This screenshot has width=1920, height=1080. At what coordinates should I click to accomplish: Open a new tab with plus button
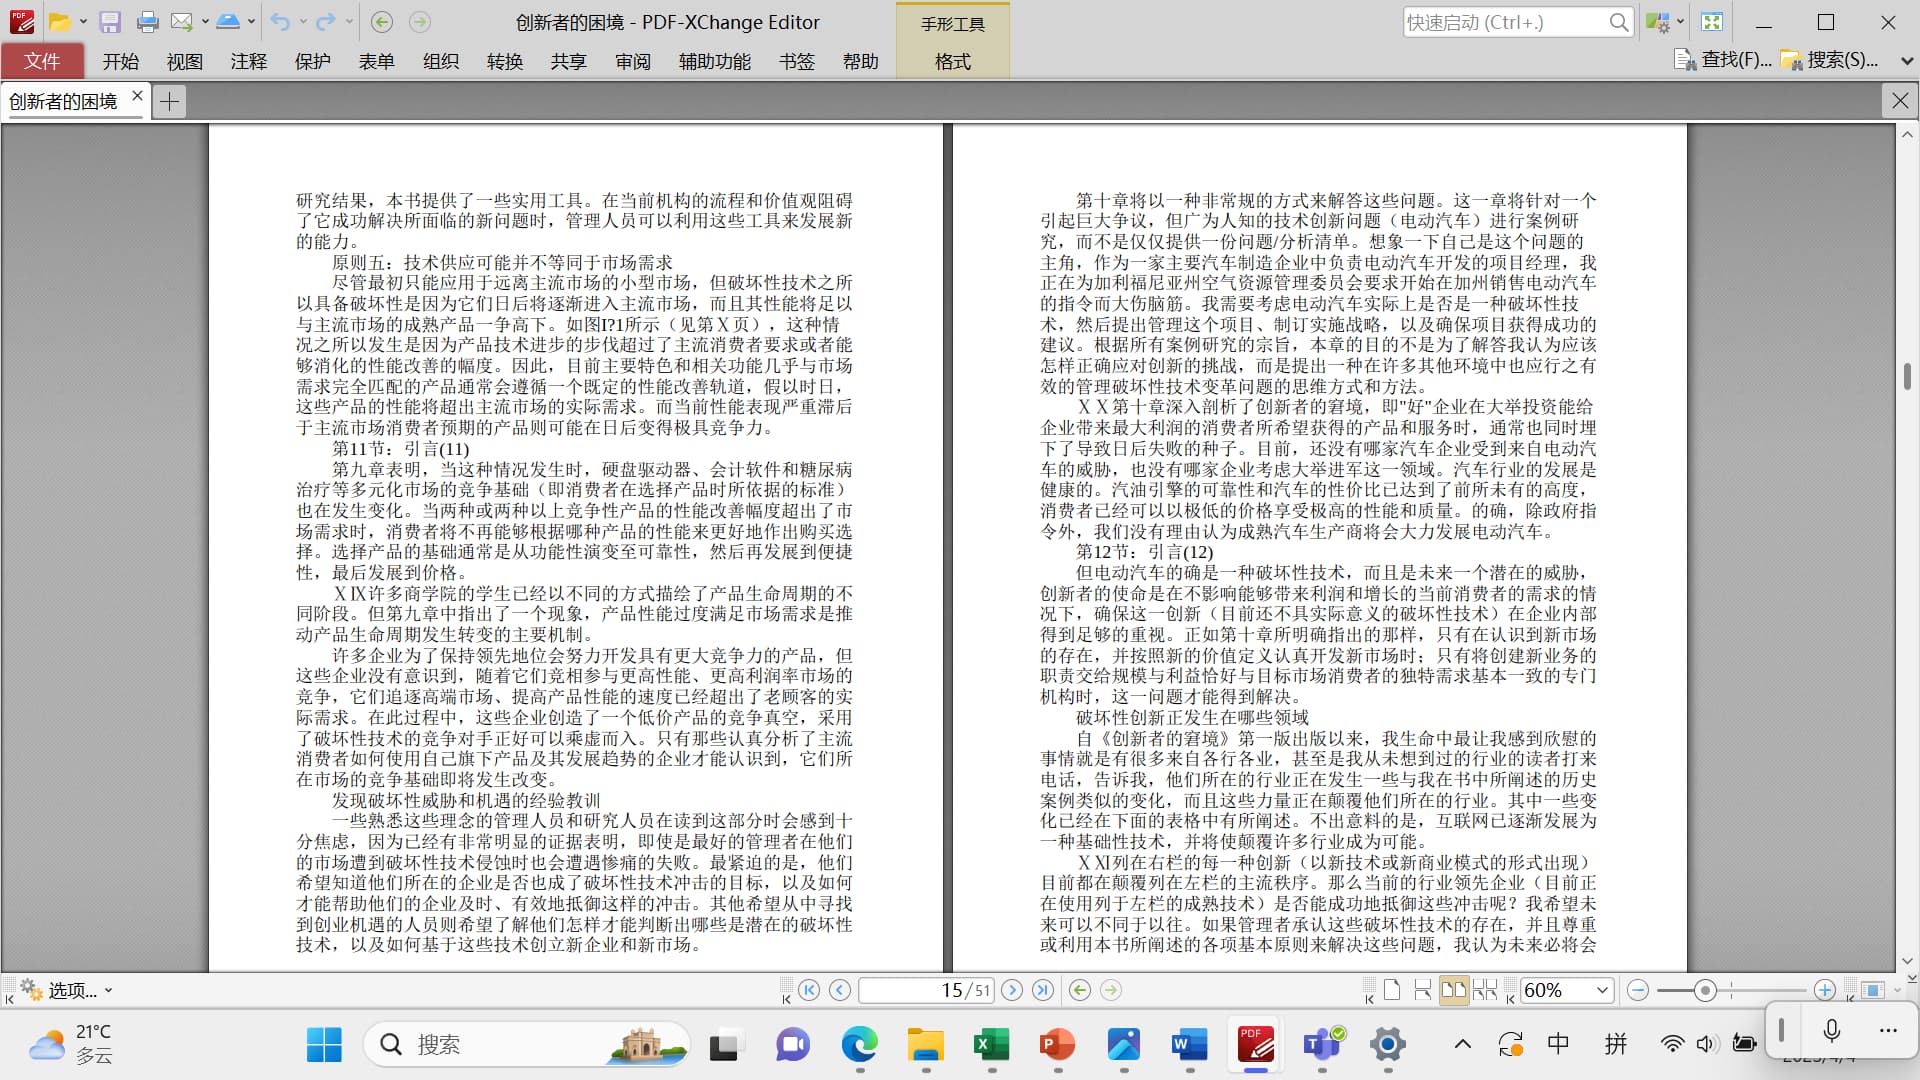pyautogui.click(x=170, y=101)
